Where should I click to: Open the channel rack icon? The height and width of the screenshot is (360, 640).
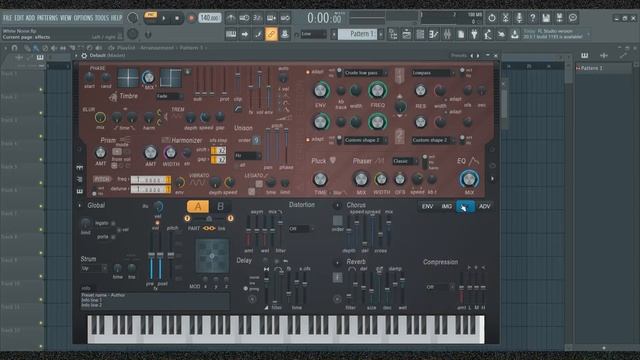420,35
